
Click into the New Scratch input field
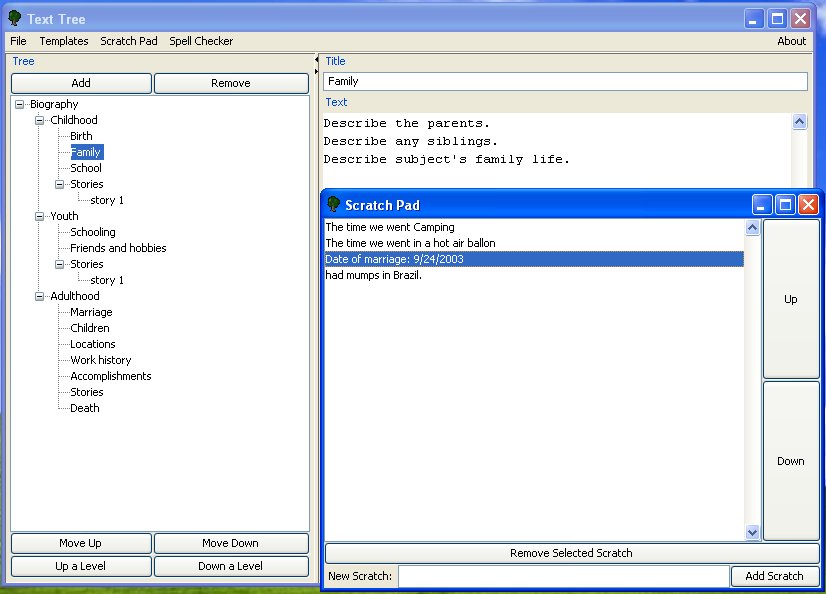[x=564, y=576]
